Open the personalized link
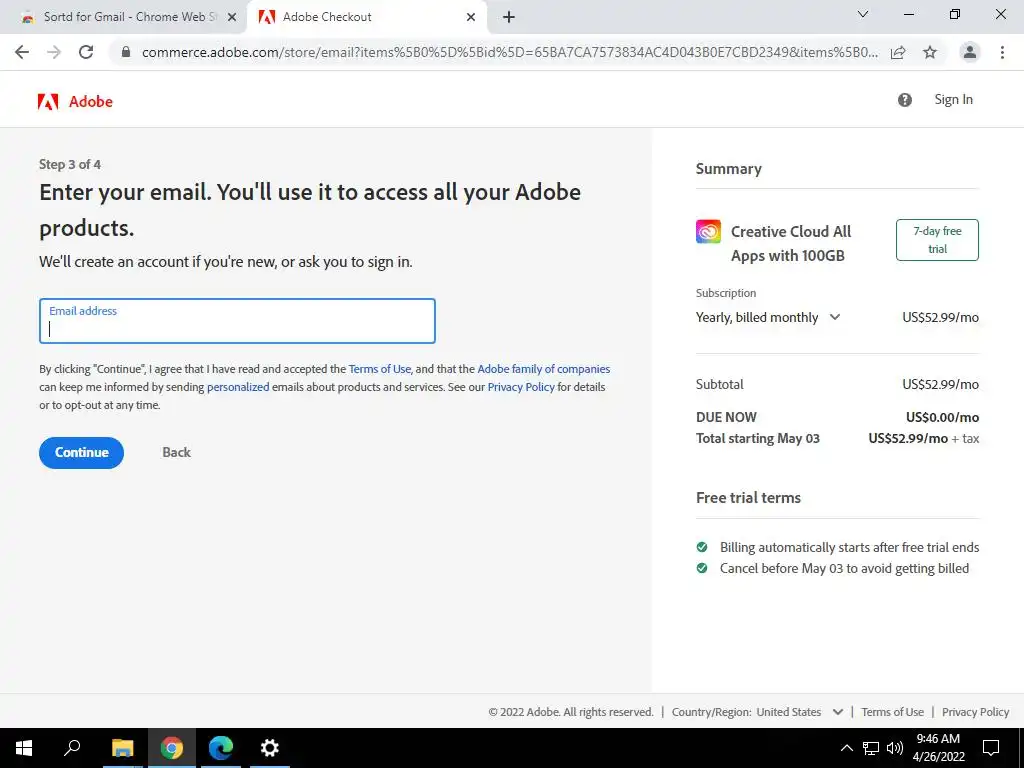The width and height of the screenshot is (1024, 768). tap(238, 387)
